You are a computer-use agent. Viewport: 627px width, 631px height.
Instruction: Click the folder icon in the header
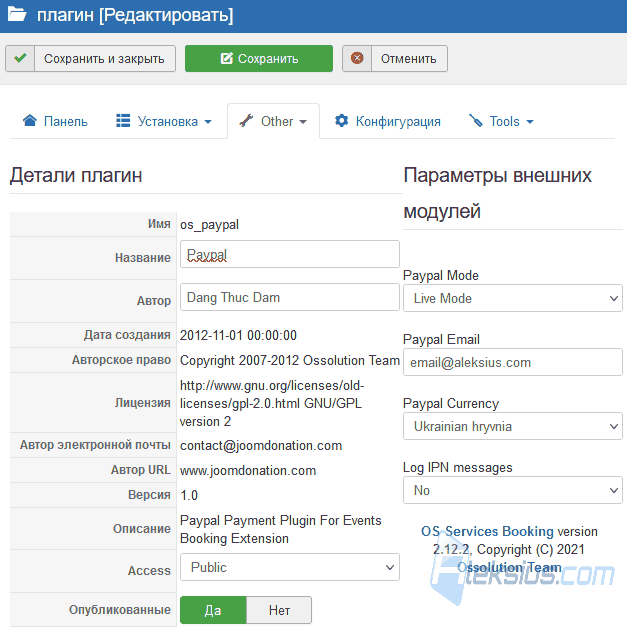click(x=17, y=14)
